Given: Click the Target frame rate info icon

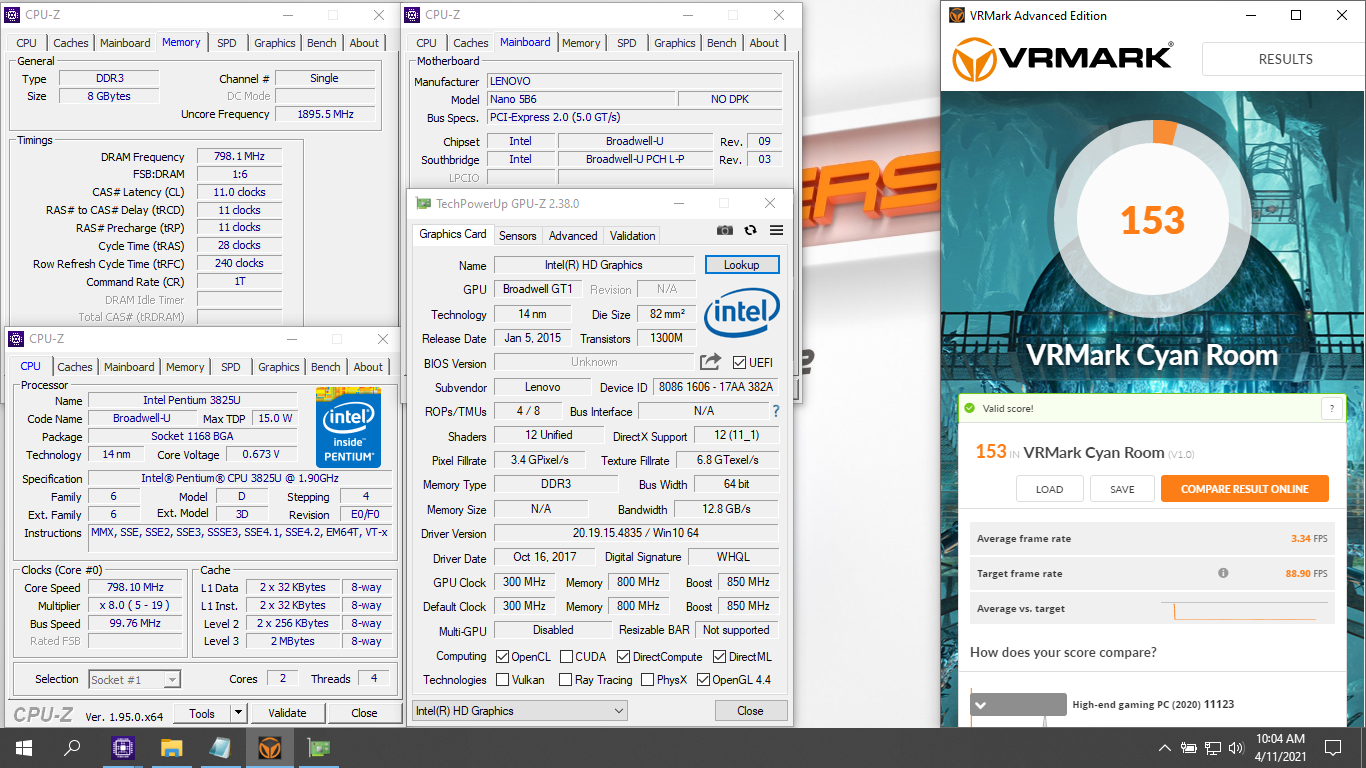Looking at the screenshot, I should tap(1223, 573).
